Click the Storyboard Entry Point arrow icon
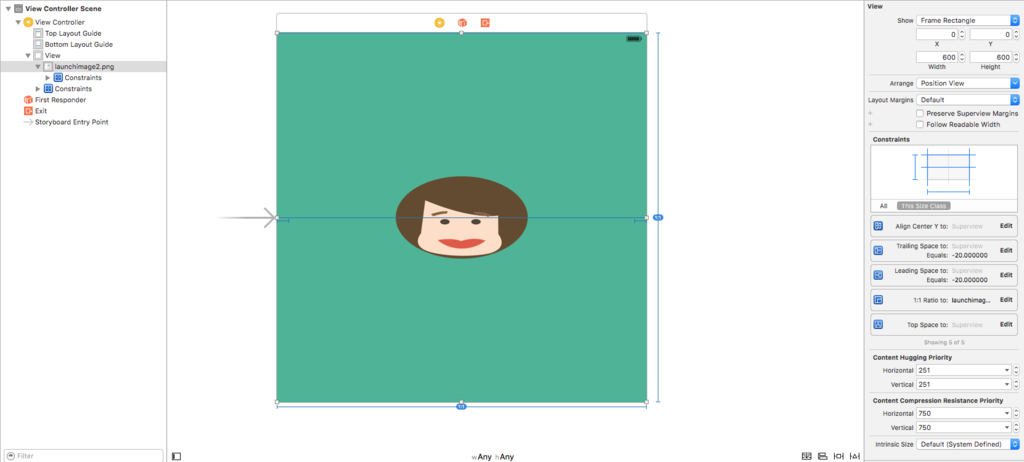Screen dimensions: 1024x462 point(28,122)
